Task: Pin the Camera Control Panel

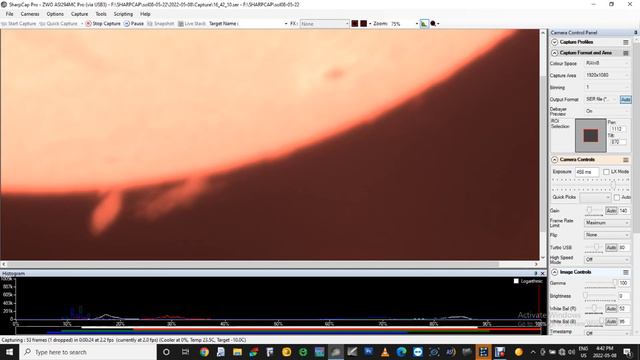Action: coord(636,33)
